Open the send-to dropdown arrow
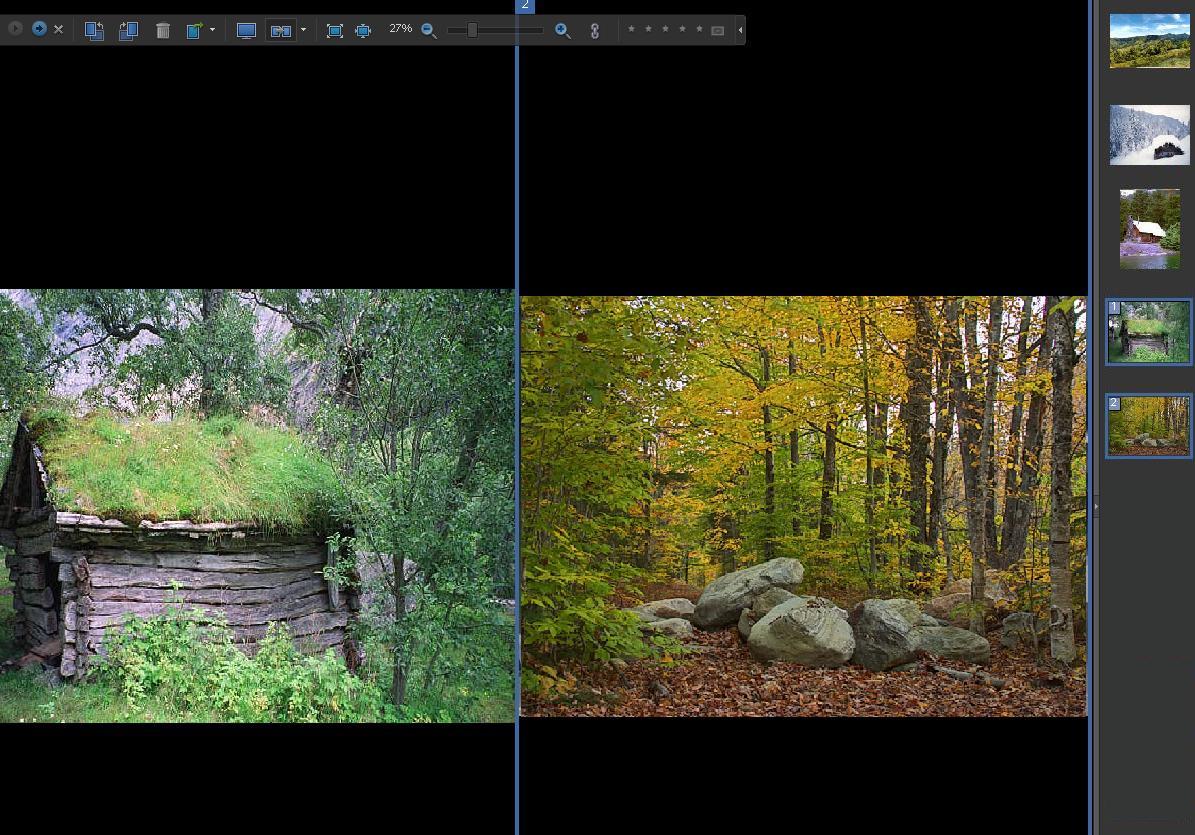The width and height of the screenshot is (1195, 835). pos(212,30)
